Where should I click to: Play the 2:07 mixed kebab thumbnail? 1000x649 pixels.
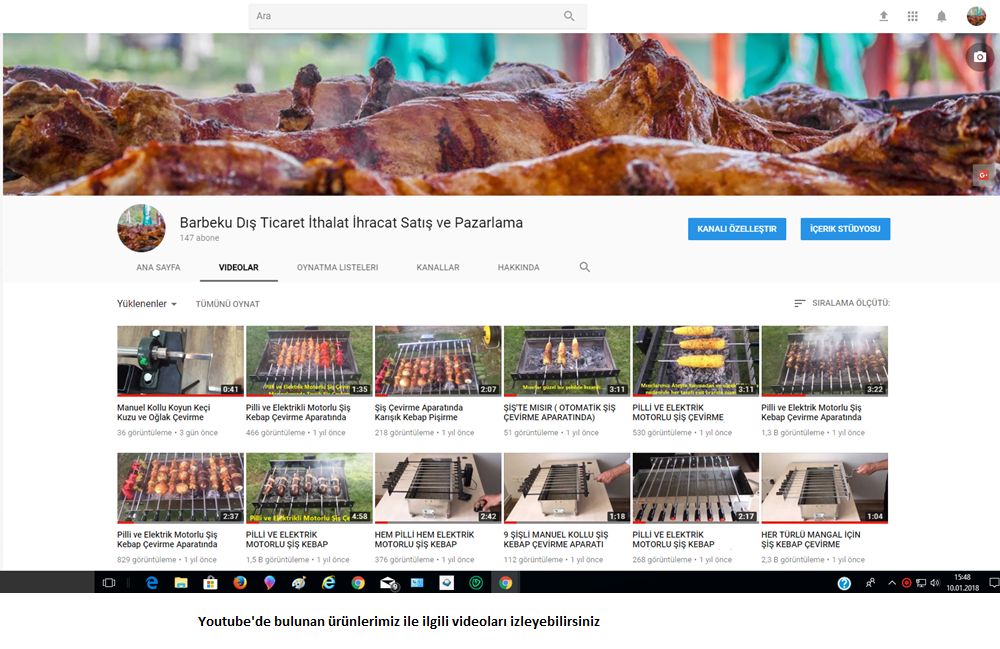438,361
